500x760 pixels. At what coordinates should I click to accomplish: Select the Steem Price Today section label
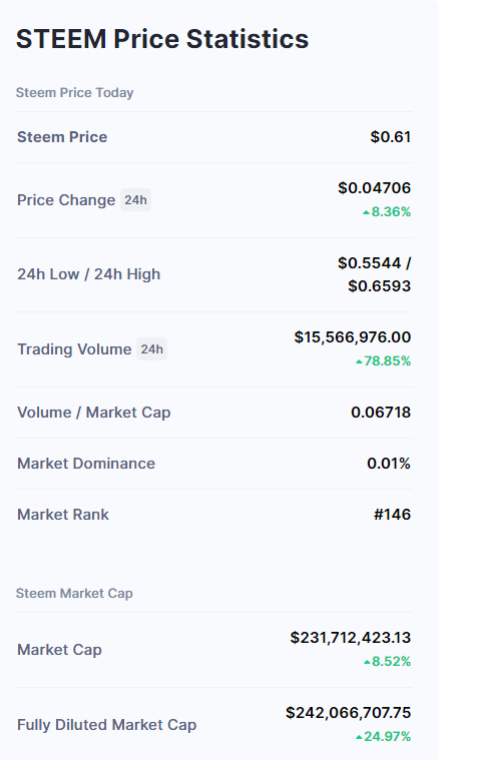(75, 93)
